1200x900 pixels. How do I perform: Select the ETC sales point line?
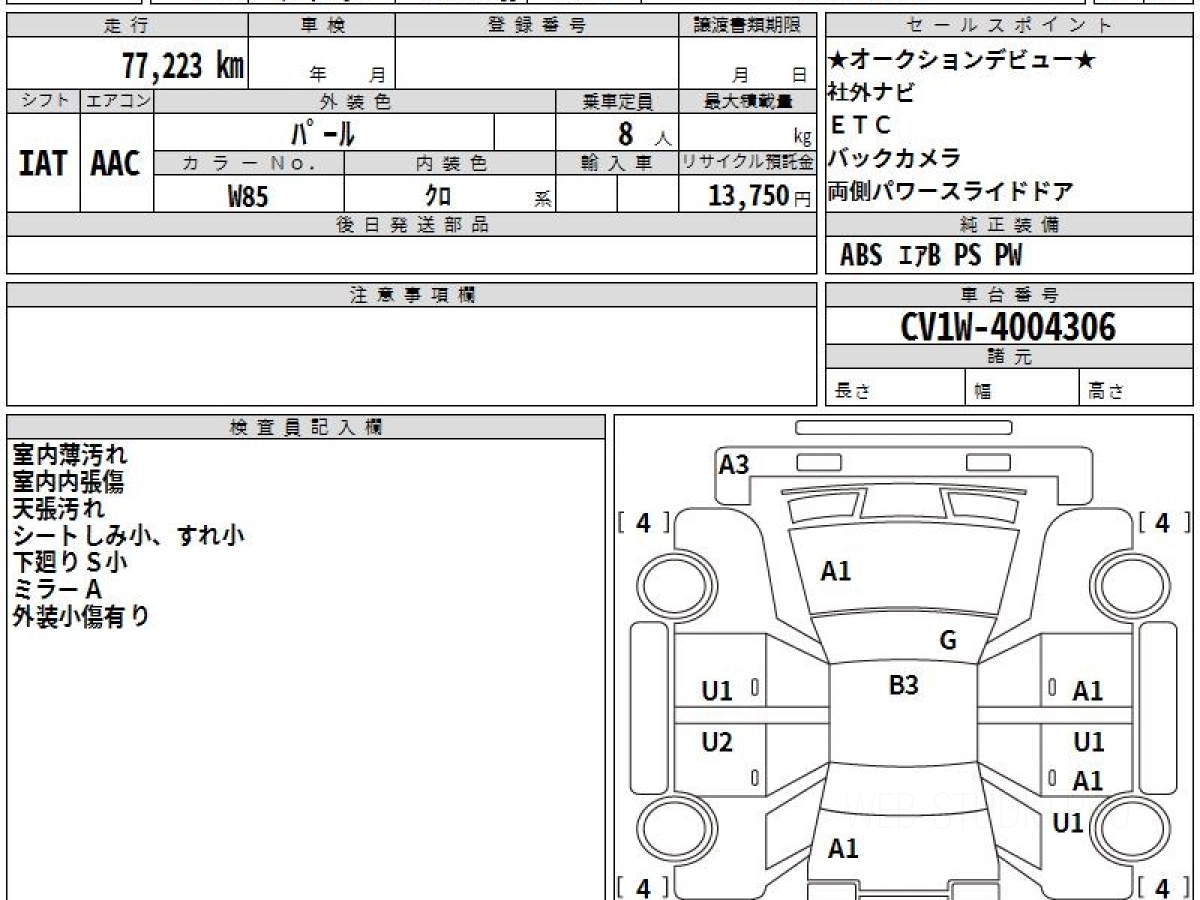[x=859, y=126]
